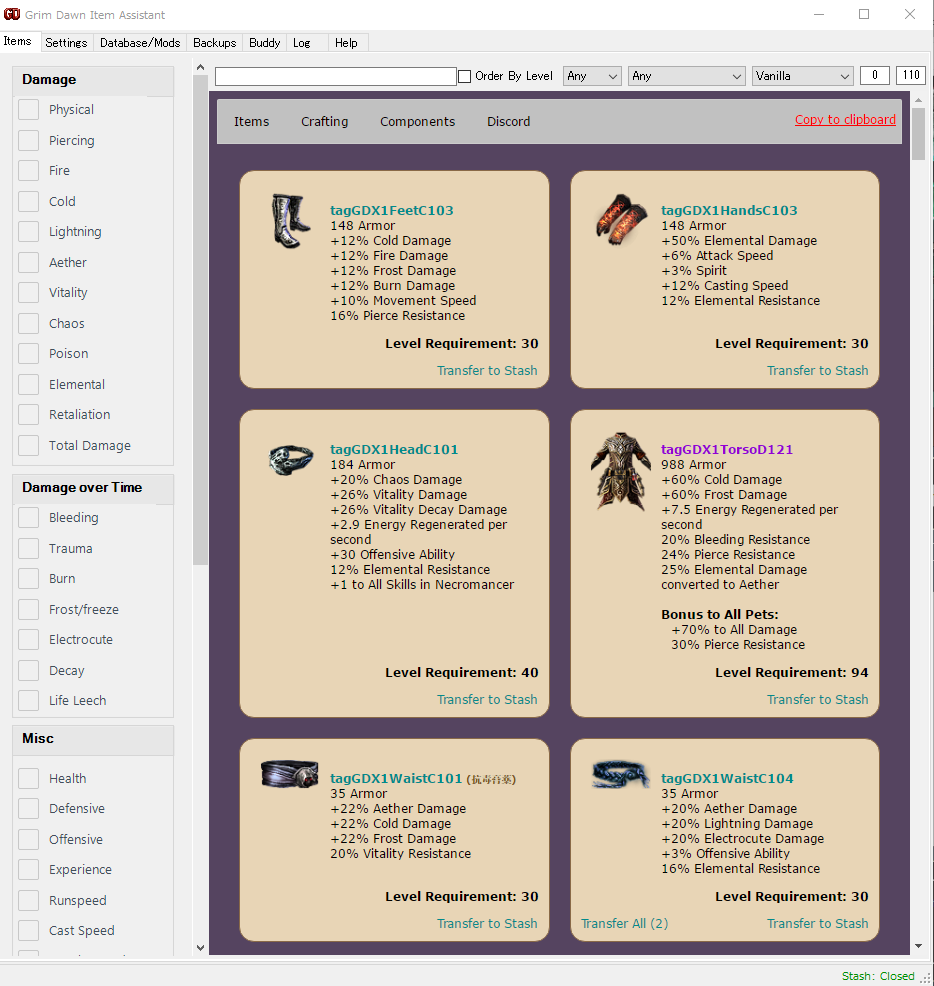Toggle the Order By Level checkbox
This screenshot has height=986, width=934.
[x=465, y=76]
